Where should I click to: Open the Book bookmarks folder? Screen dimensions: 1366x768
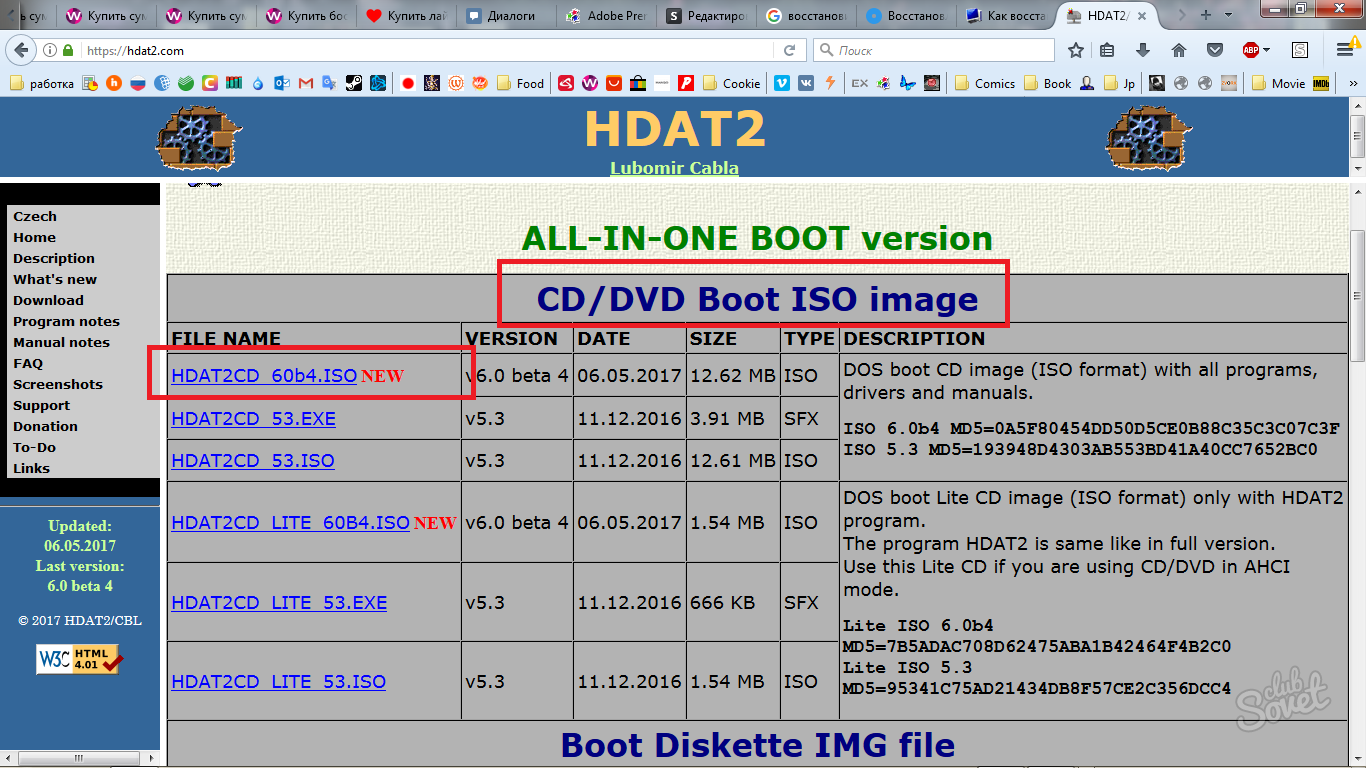coord(1048,84)
